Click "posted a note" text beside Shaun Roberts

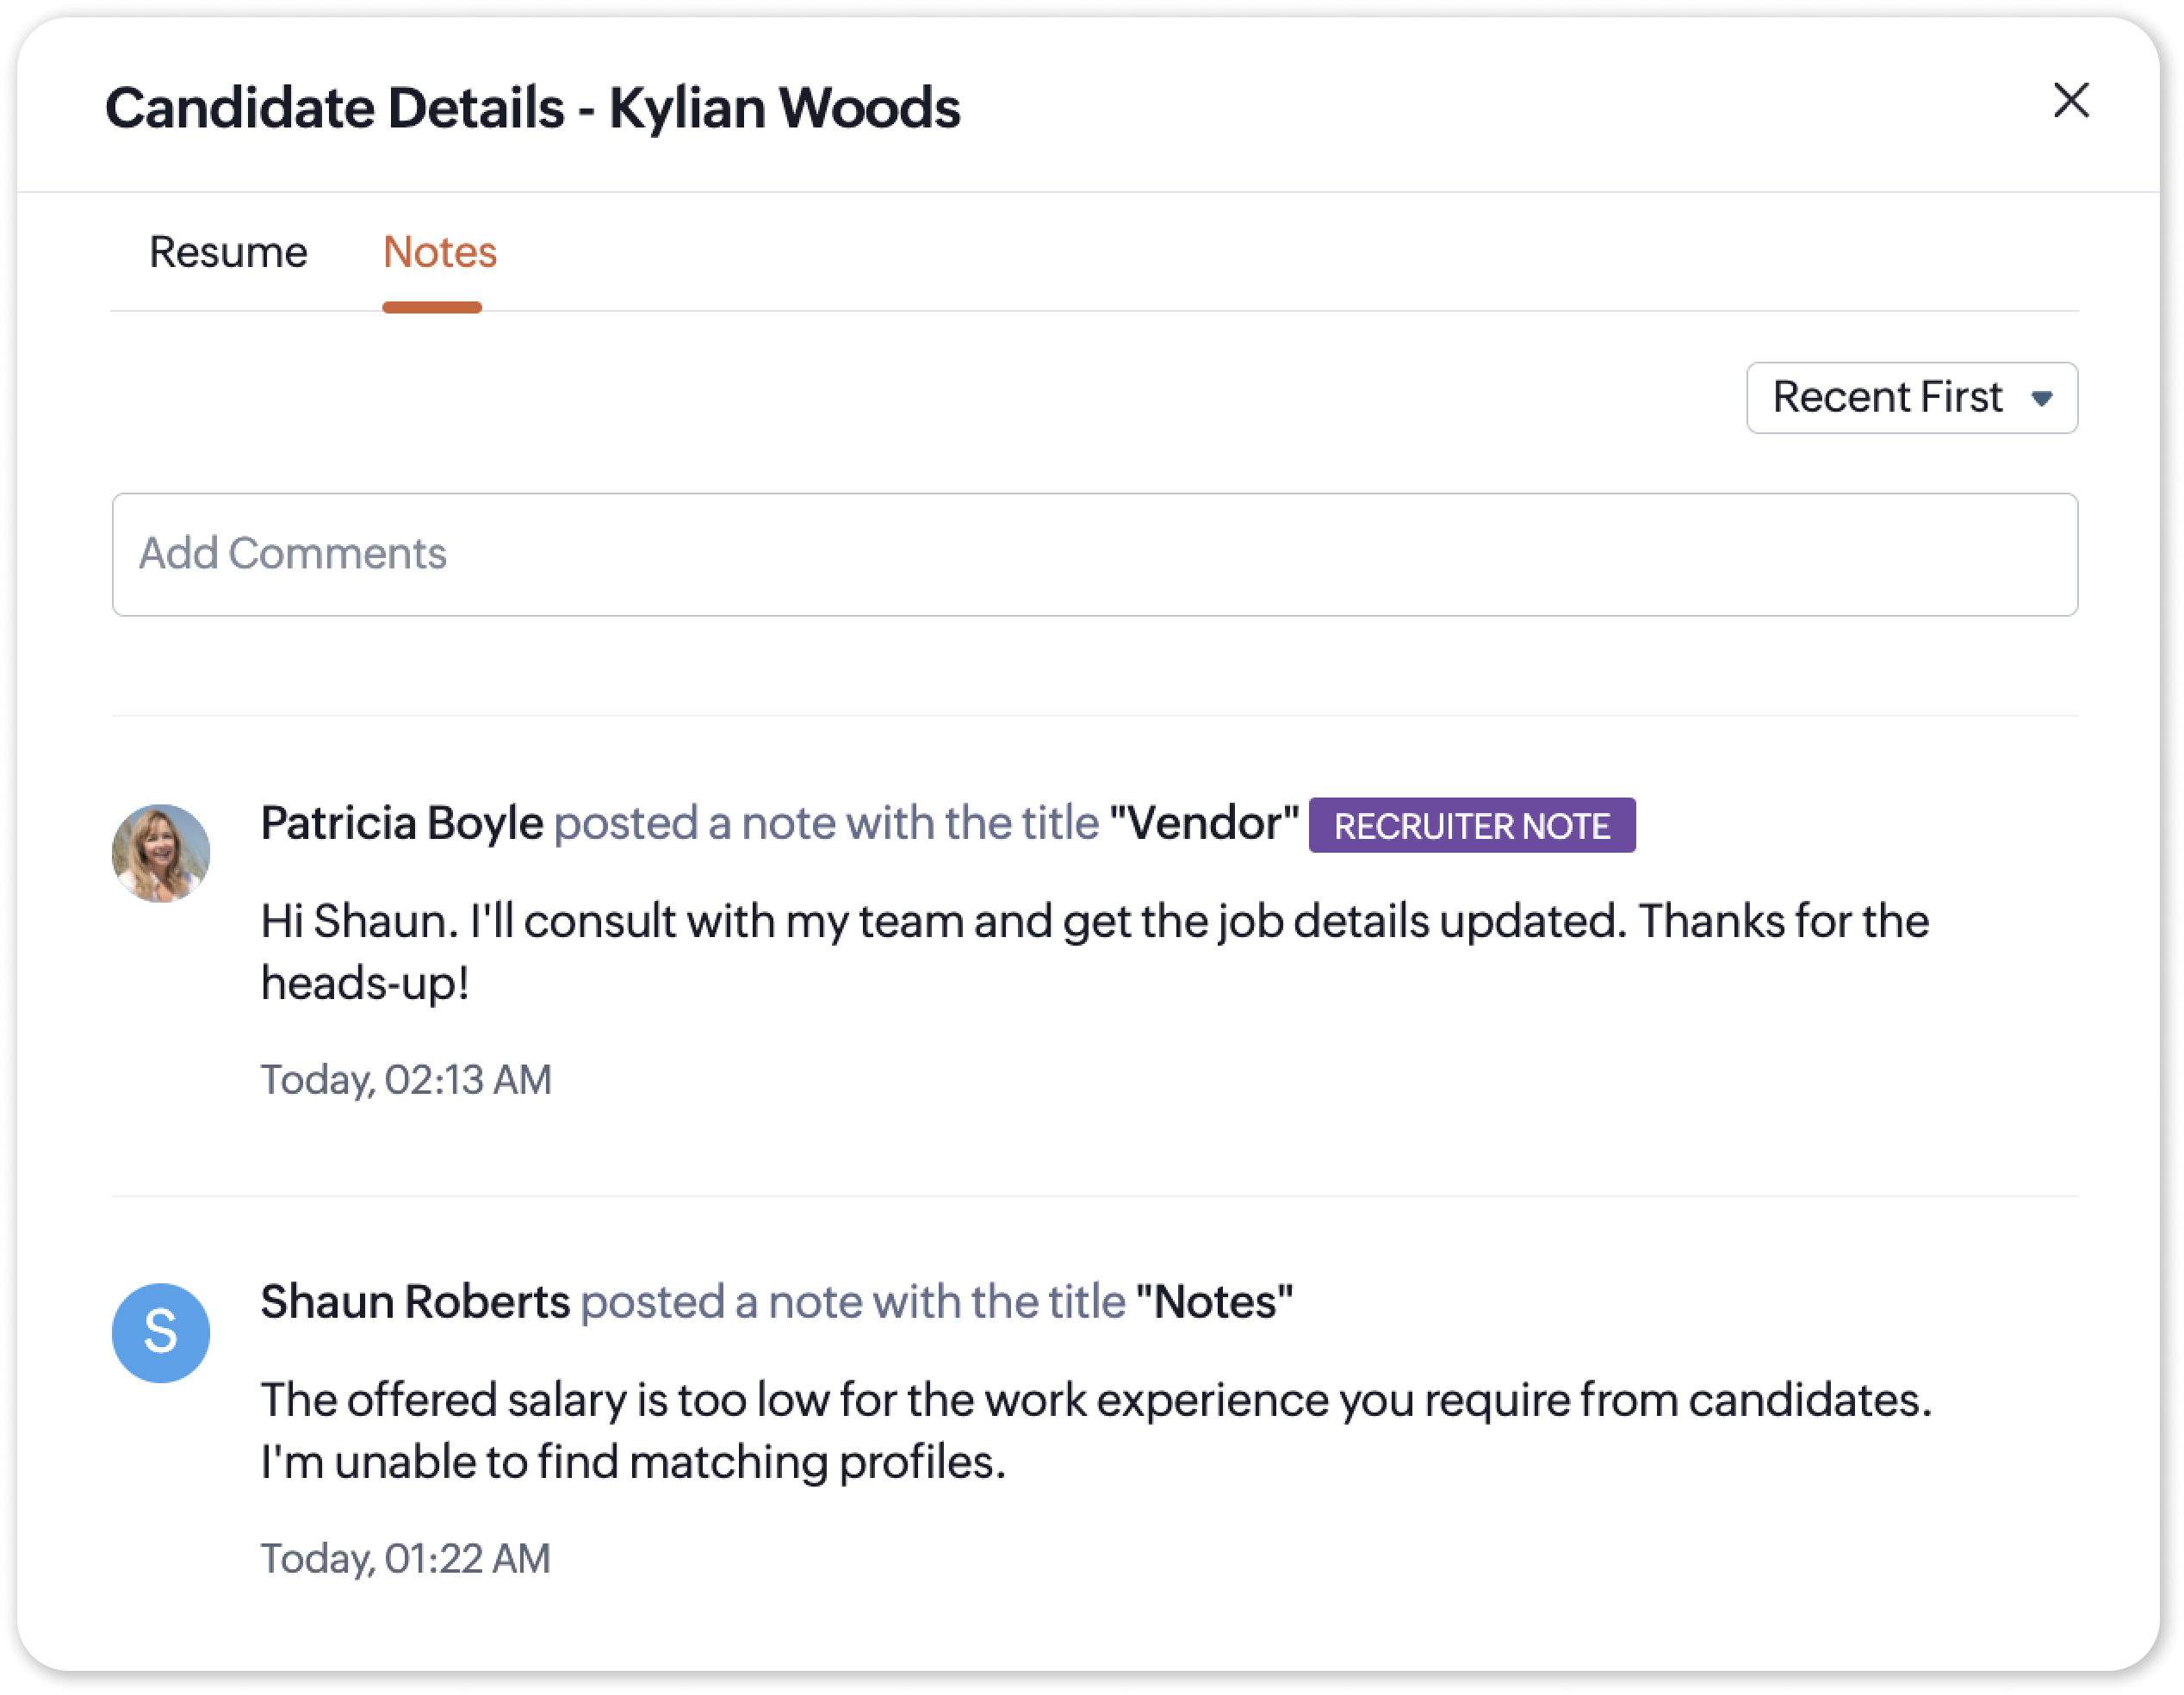tap(852, 1302)
